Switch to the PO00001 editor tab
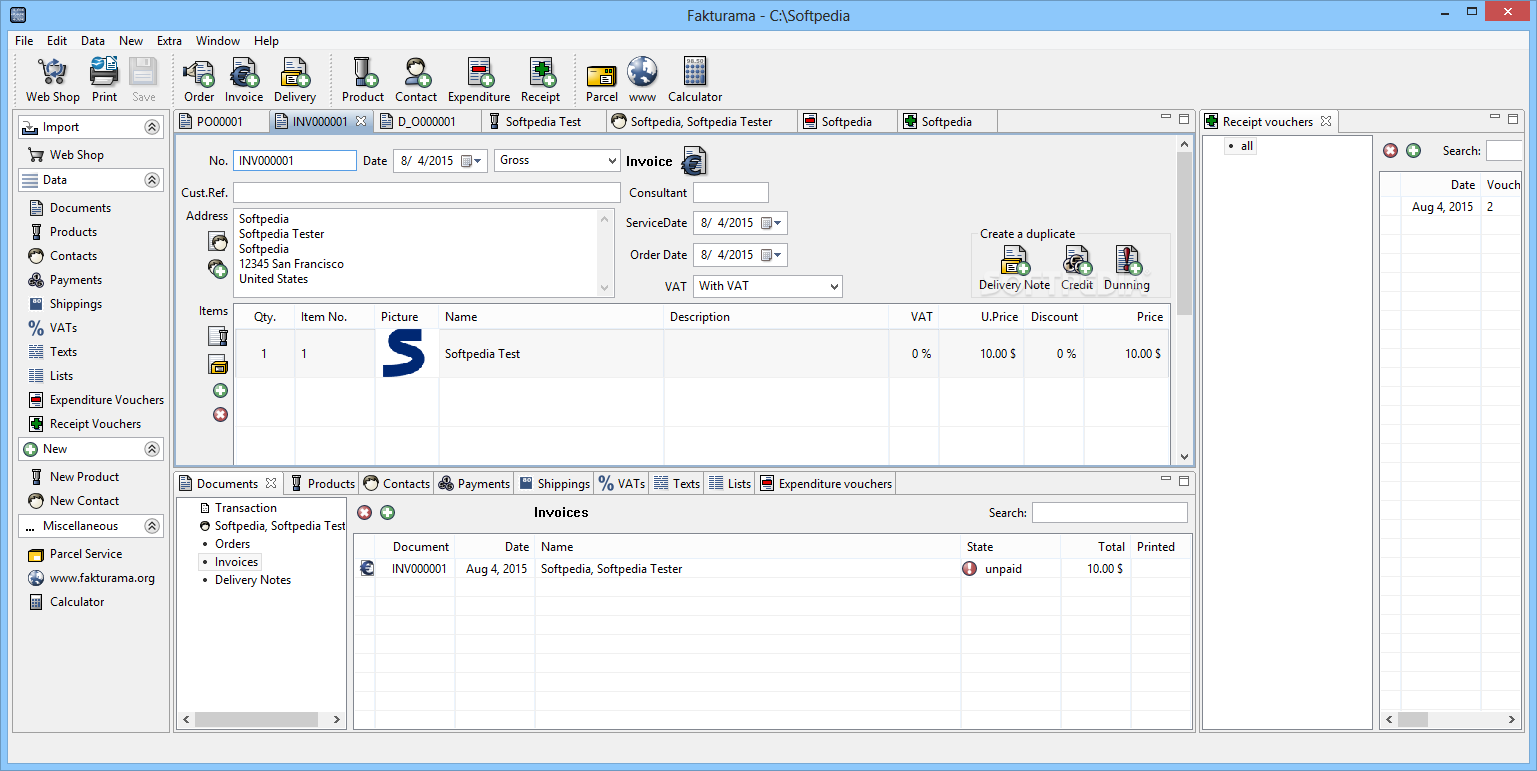The width and height of the screenshot is (1537, 771). coord(220,121)
